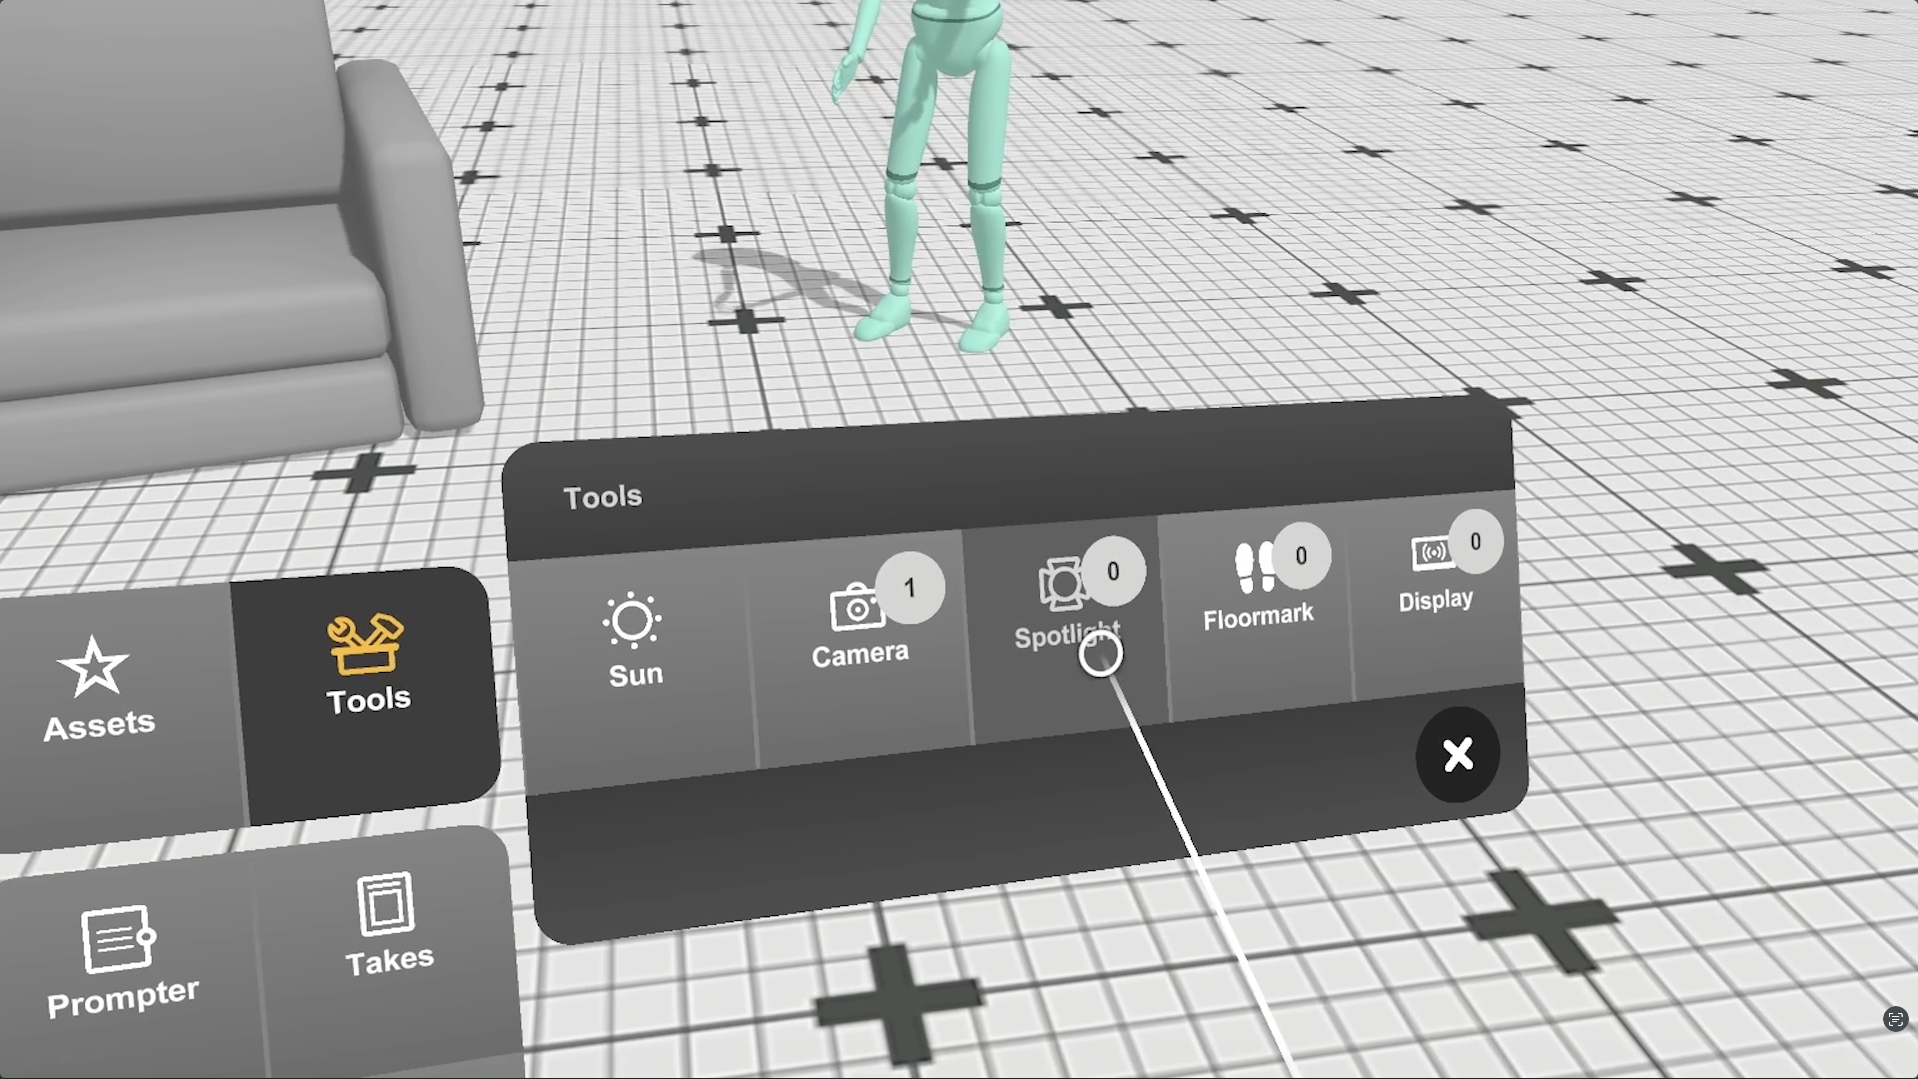Click the small icon in bottom-right corner
Viewport: 1918px width, 1079px height.
click(x=1894, y=1019)
